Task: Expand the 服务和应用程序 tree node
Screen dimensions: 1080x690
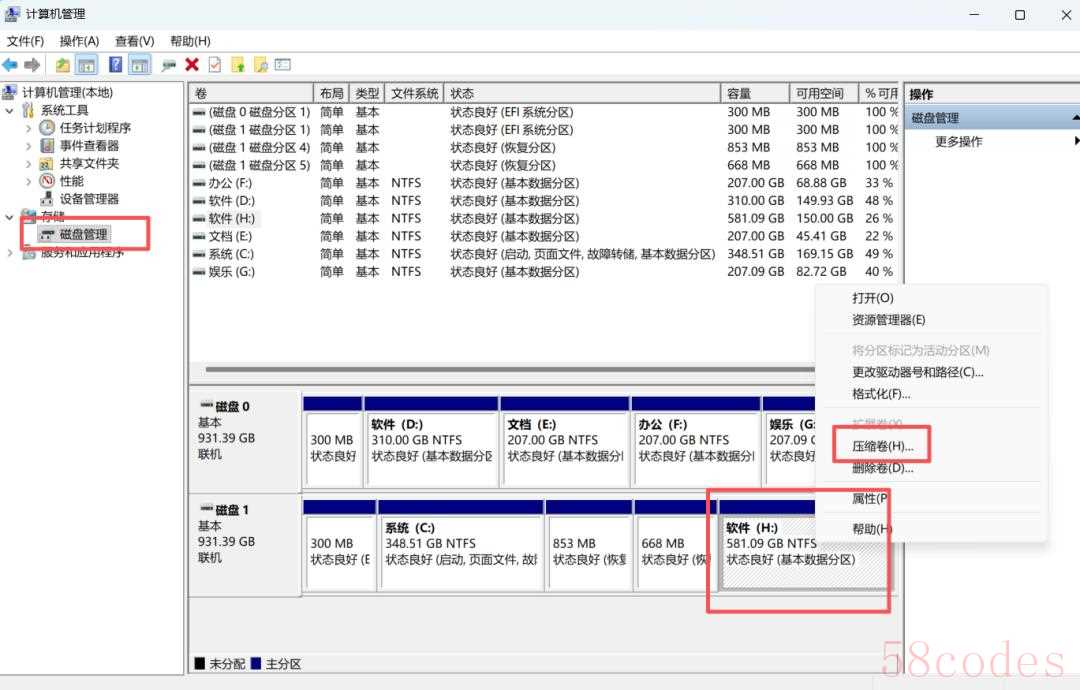Action: [x=10, y=252]
